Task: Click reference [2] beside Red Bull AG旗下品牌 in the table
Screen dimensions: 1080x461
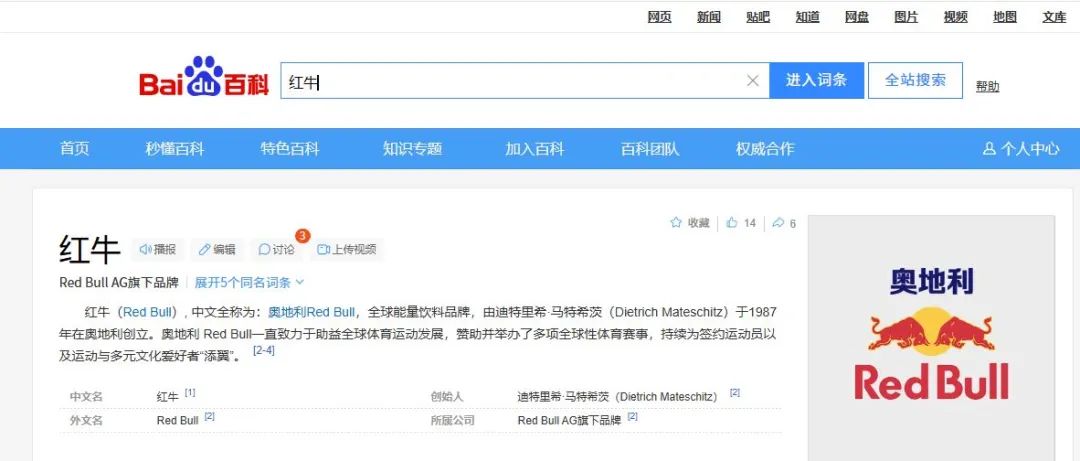Action: pyautogui.click(x=632, y=416)
